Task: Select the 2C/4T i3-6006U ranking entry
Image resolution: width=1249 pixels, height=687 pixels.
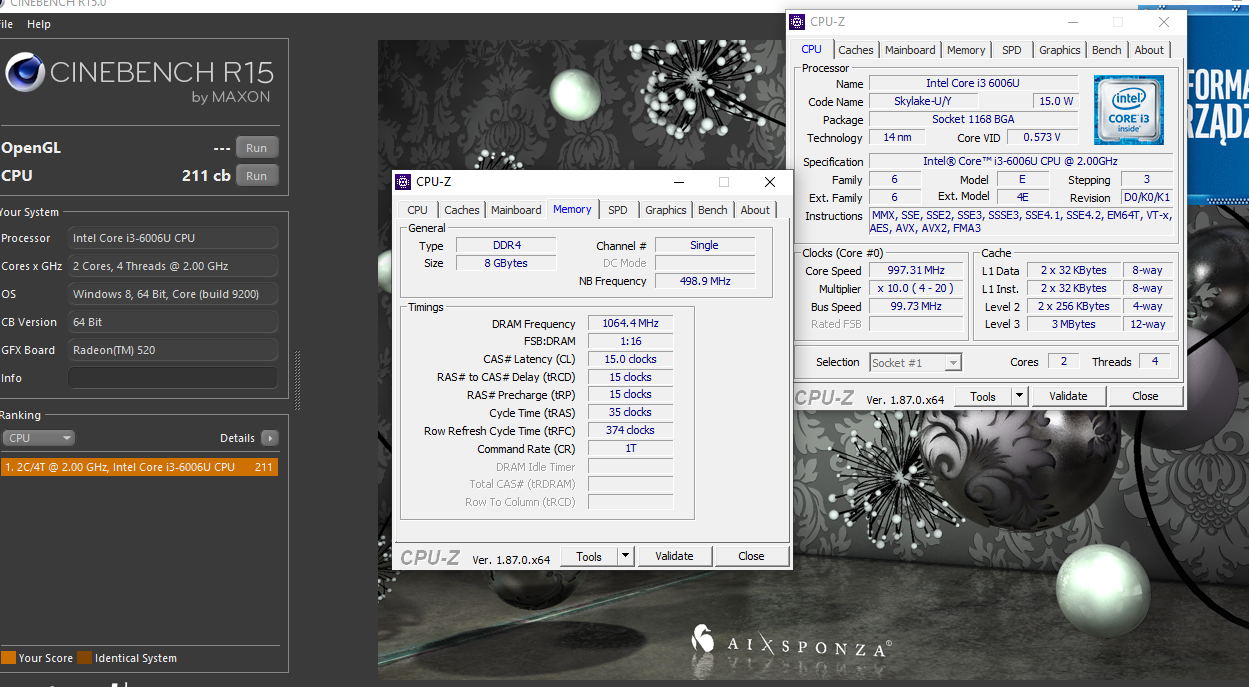Action: coord(139,467)
